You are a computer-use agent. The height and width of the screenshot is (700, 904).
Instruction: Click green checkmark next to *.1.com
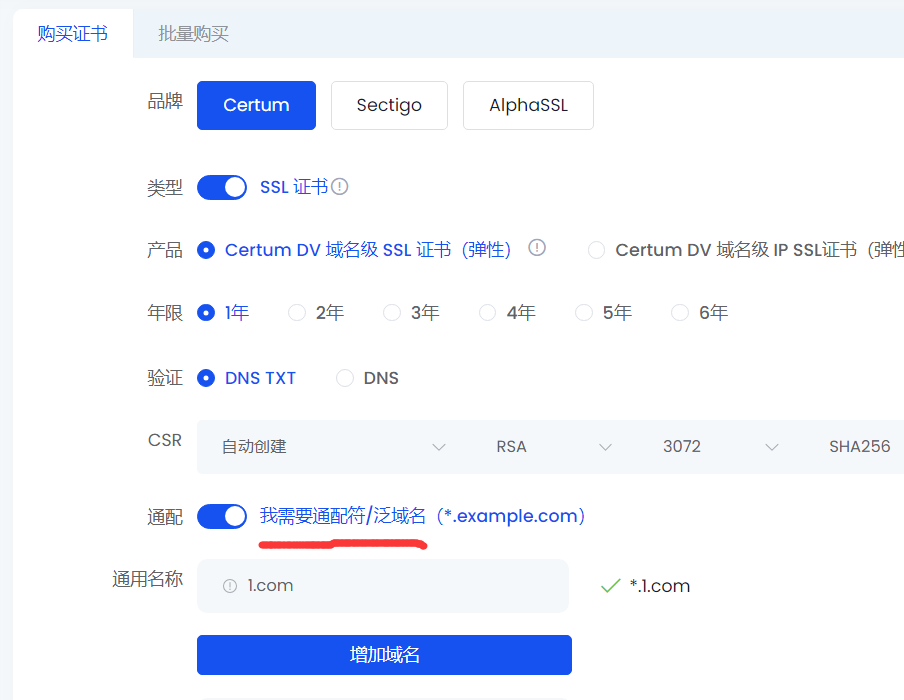610,586
